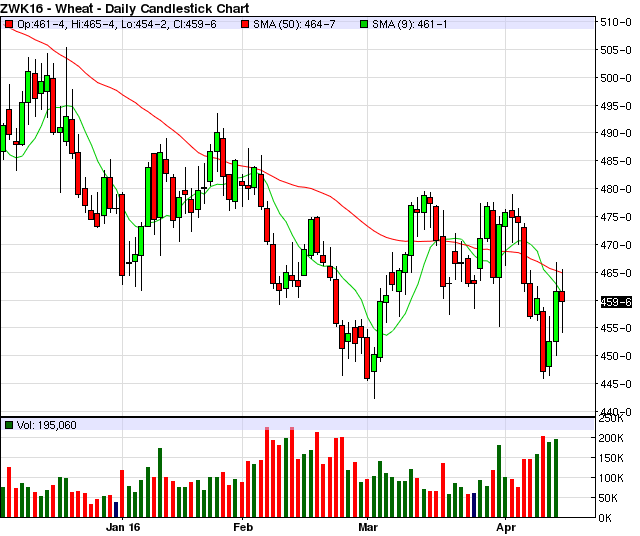640x536 pixels.
Task: Click the red SMA (50) legend swatch
Action: click(245, 24)
